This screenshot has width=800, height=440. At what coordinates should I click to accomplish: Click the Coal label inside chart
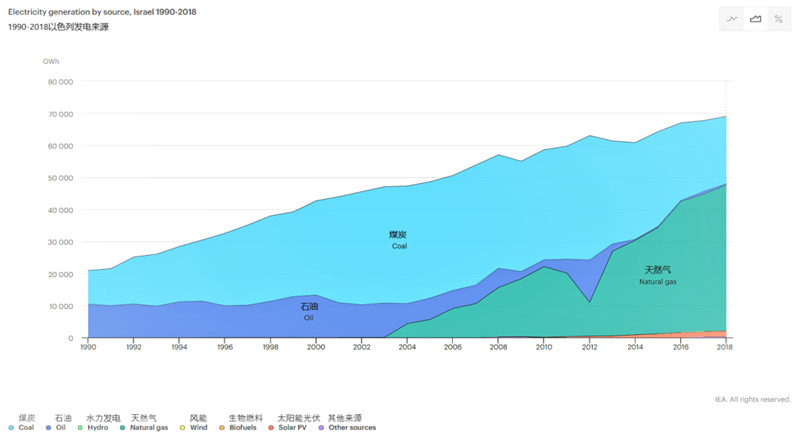point(398,240)
